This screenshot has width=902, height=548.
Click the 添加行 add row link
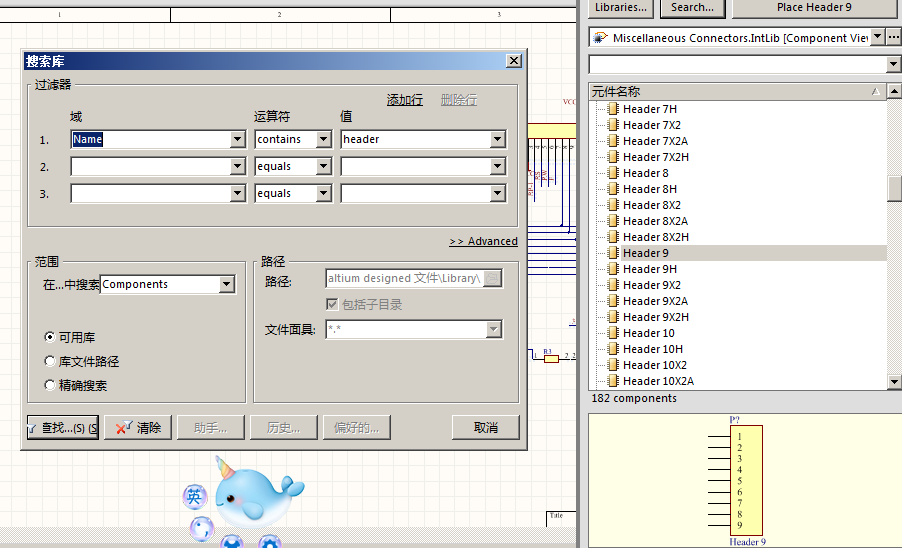click(x=404, y=99)
